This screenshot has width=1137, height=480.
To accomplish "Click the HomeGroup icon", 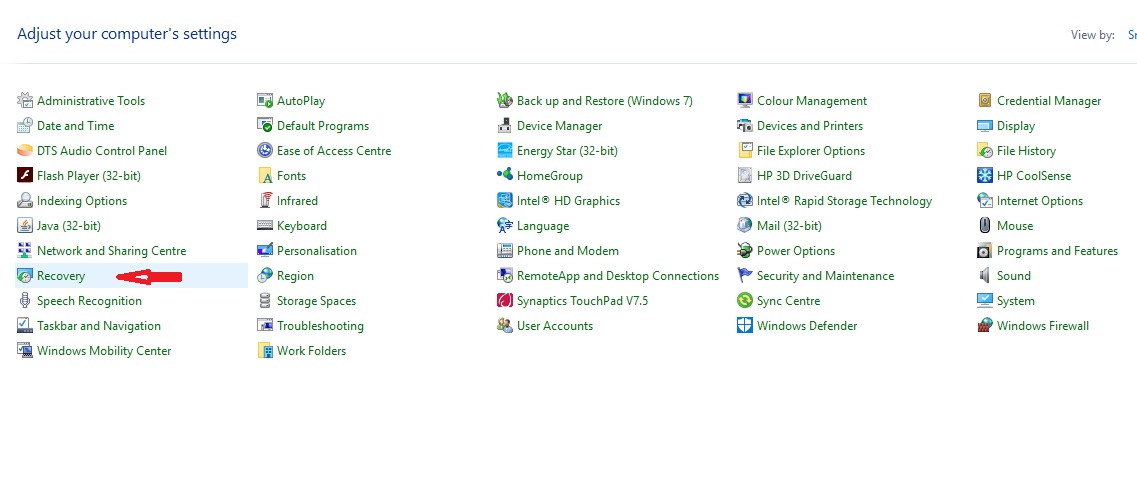I will pyautogui.click(x=505, y=175).
